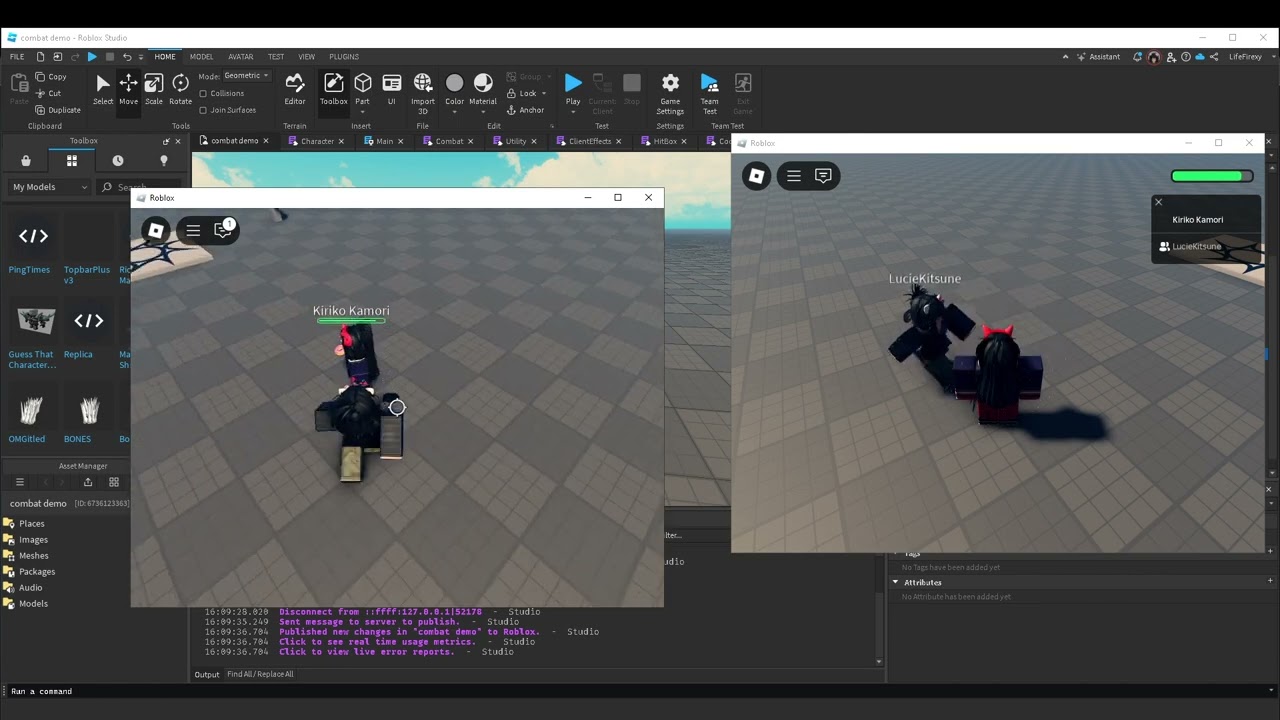Open the Asset Manager hamburger menu

point(19,482)
